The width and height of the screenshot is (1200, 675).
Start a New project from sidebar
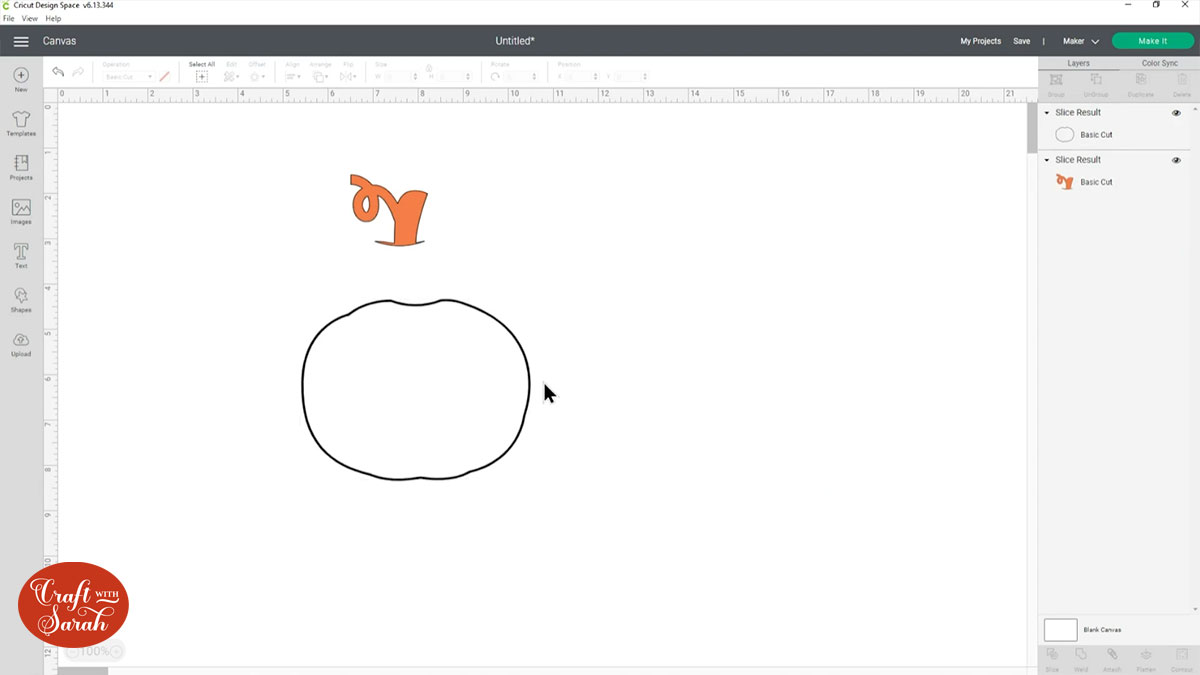[21, 80]
